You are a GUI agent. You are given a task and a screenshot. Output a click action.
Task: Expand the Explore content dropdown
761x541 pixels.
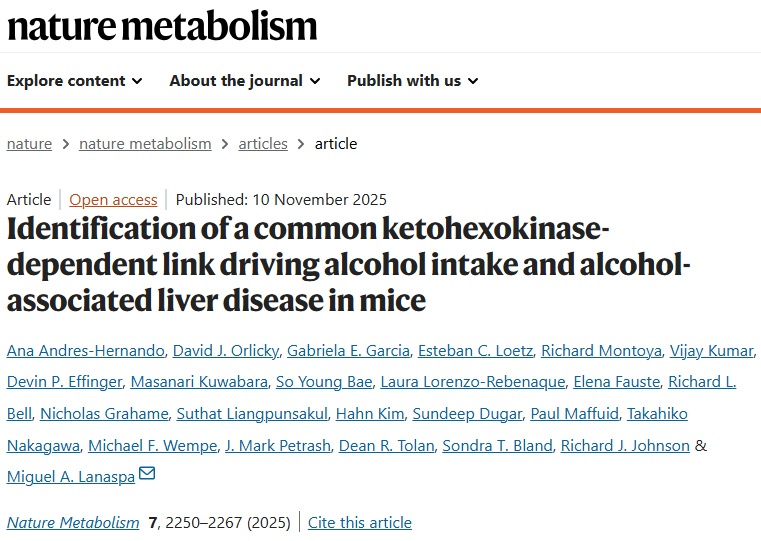(x=74, y=81)
